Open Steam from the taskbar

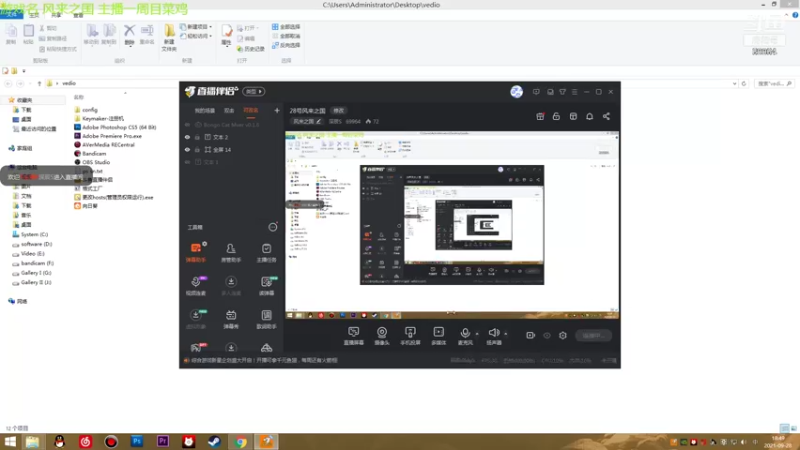(x=214, y=442)
